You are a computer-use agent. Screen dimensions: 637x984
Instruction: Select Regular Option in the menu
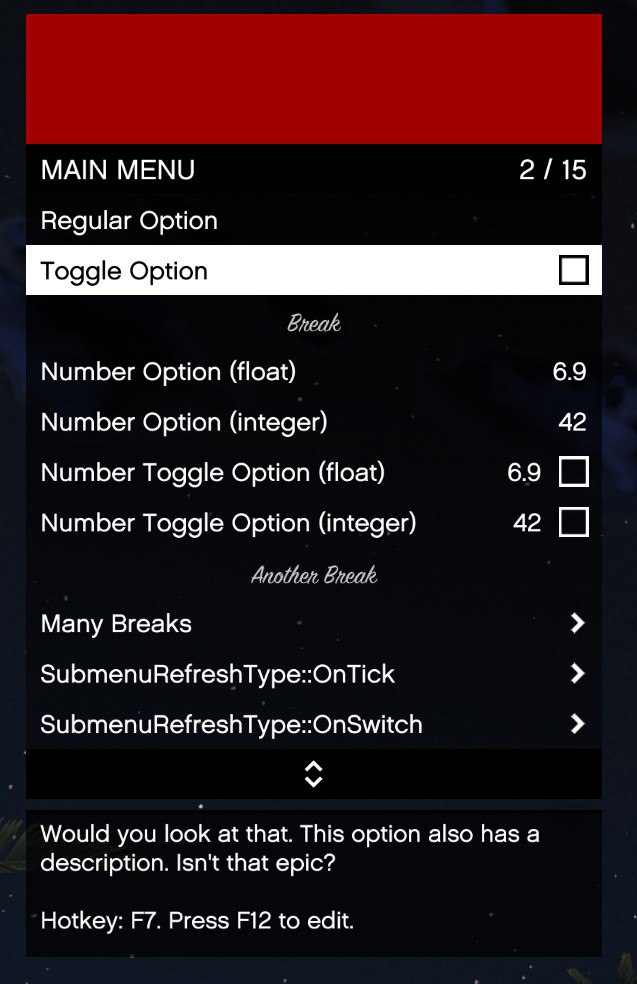pyautogui.click(x=314, y=220)
